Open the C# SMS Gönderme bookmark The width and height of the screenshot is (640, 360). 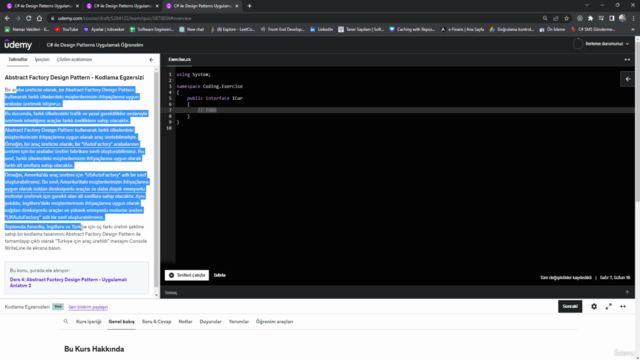pos(593,29)
